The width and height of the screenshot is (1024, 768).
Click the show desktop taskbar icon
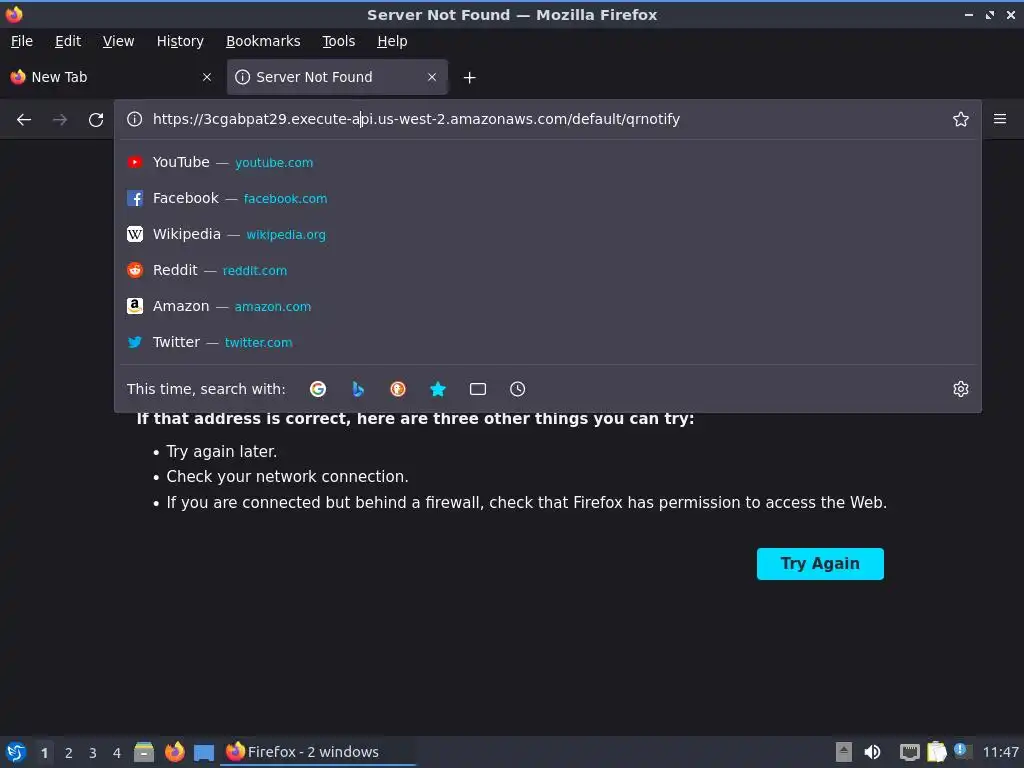point(204,753)
